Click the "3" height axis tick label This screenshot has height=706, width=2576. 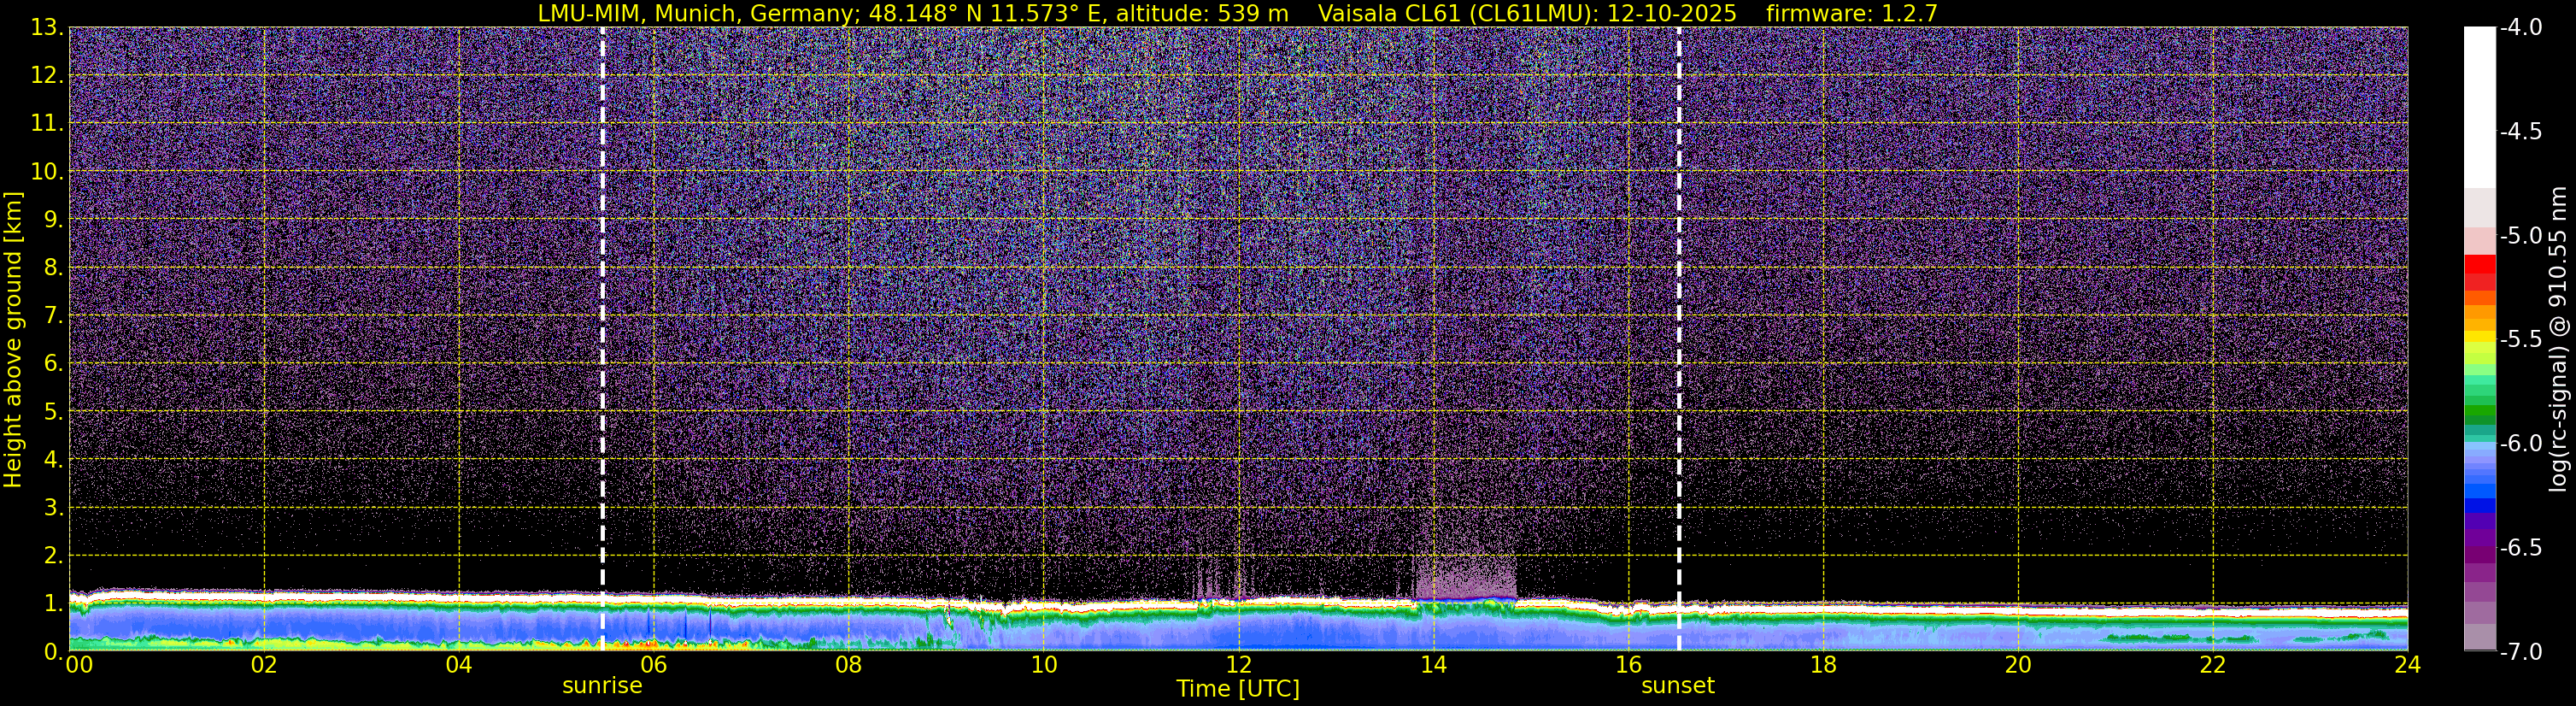point(53,508)
